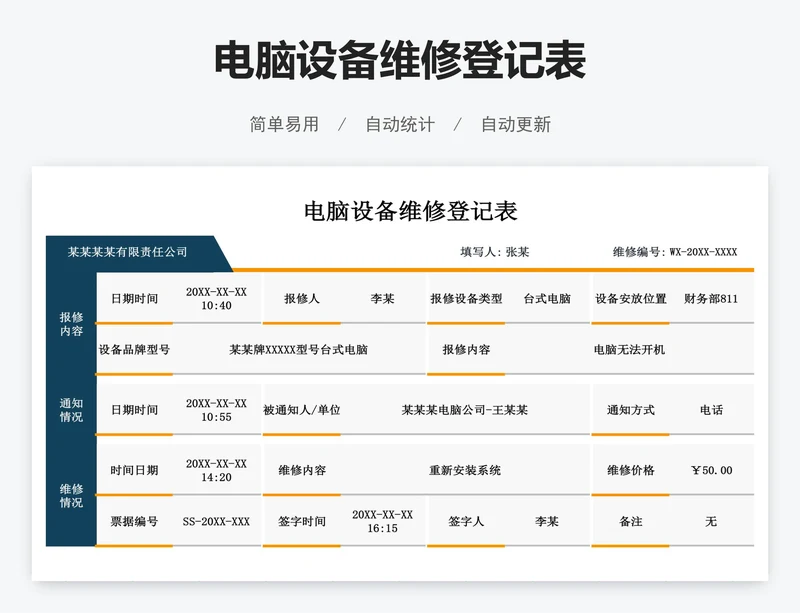The height and width of the screenshot is (613, 800).
Task: Select the 重新安装系统 value cell
Action: pos(465,470)
